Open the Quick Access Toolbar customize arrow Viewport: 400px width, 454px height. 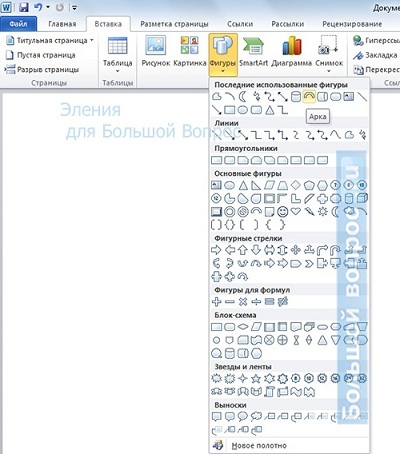[75, 7]
